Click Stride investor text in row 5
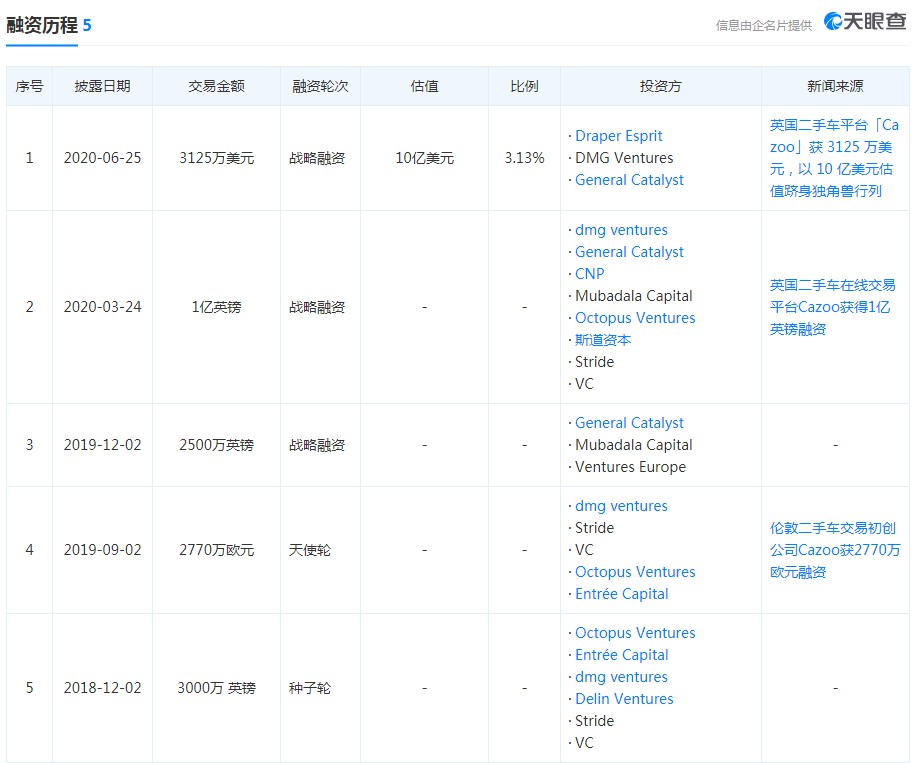921x763 pixels. [594, 721]
